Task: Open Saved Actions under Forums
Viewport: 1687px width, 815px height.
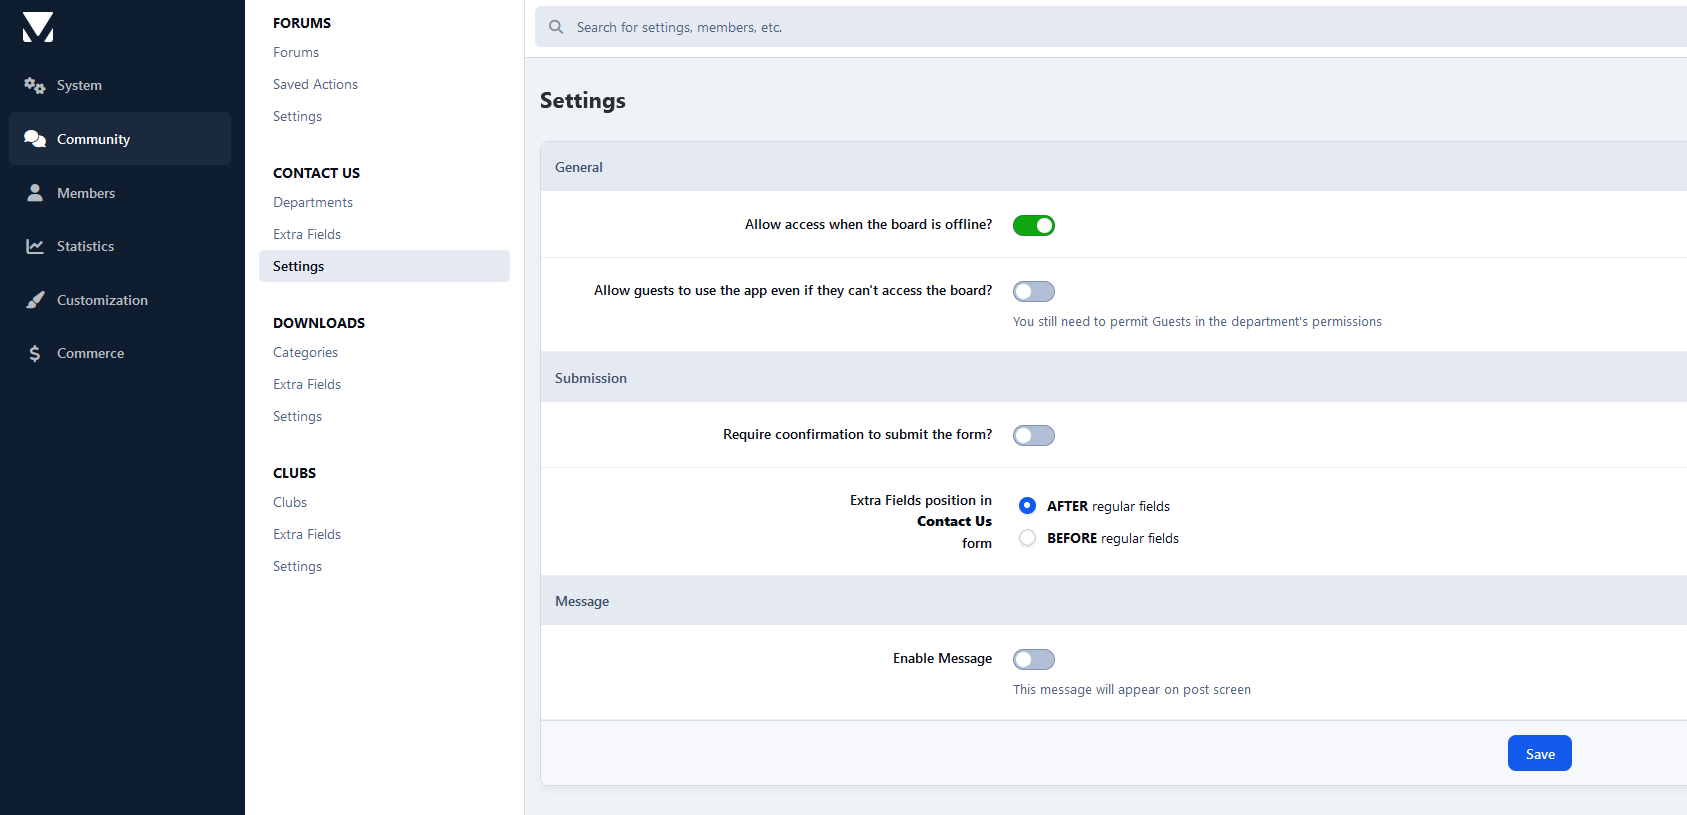Action: [x=315, y=84]
